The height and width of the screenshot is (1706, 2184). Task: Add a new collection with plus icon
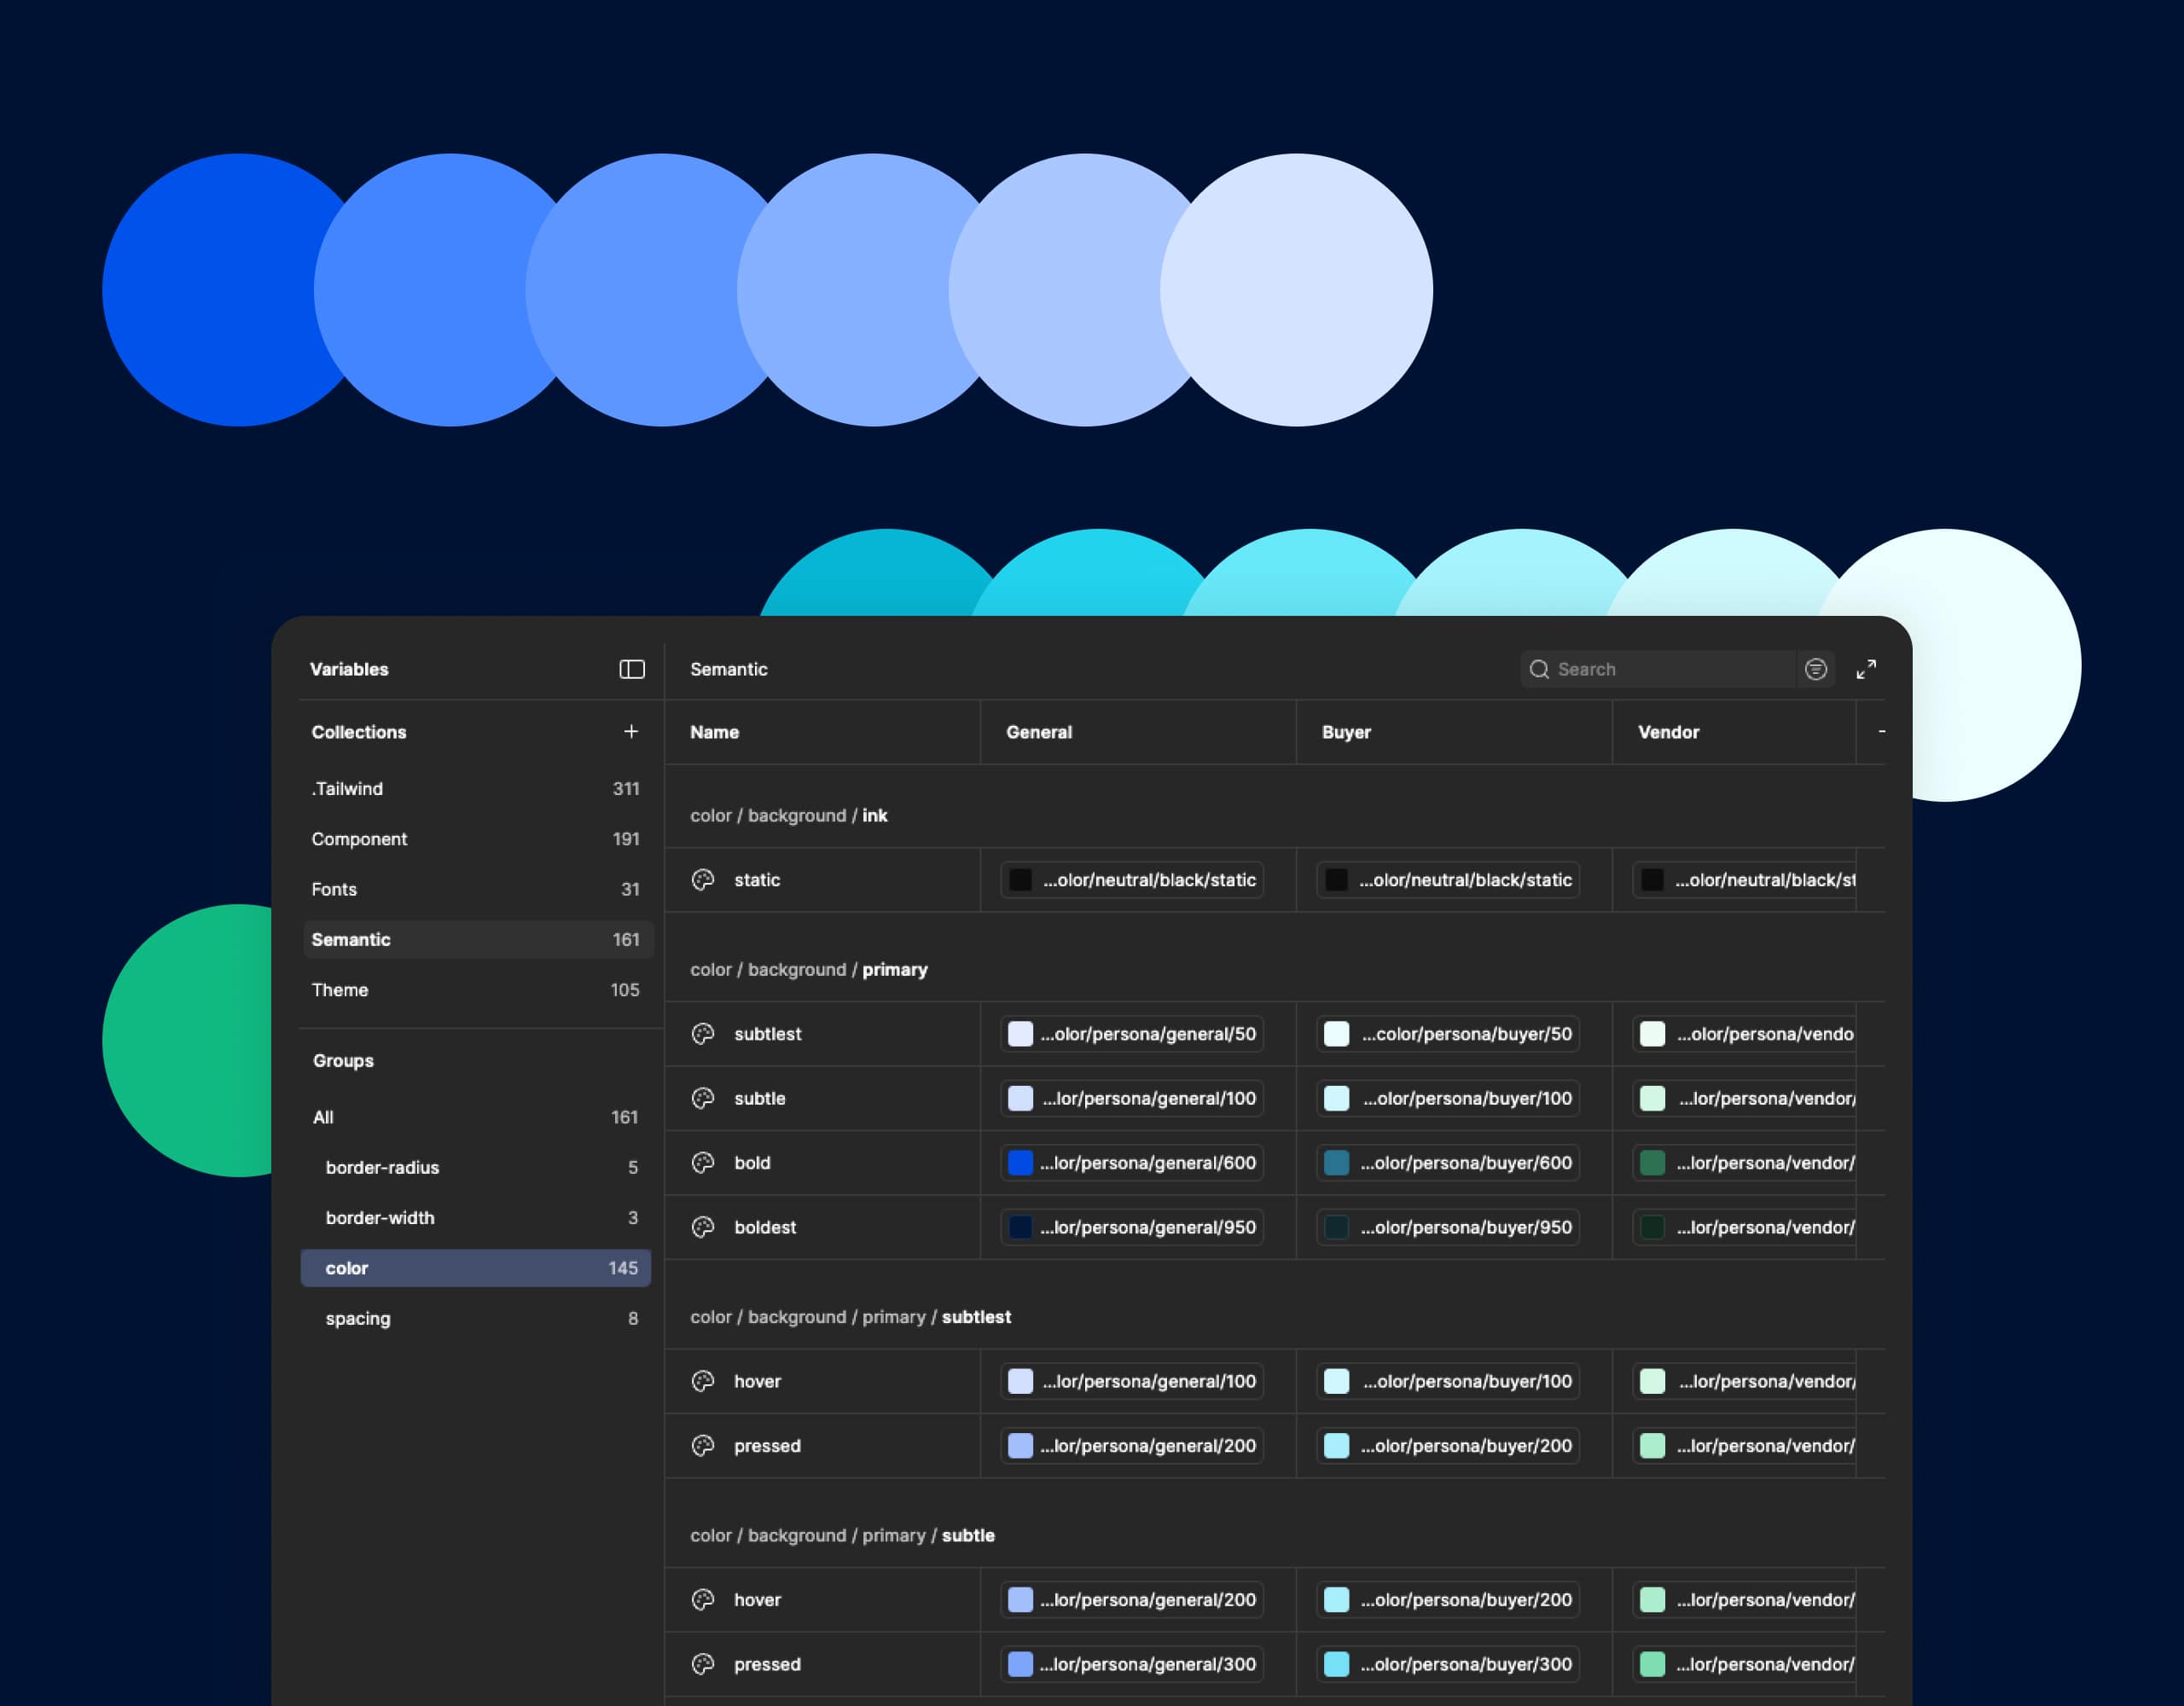pos(631,732)
